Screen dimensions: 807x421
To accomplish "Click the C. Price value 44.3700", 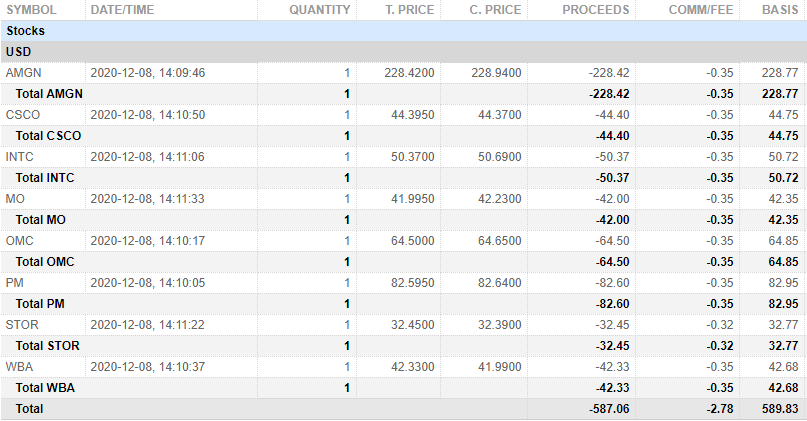I will 499,115.
